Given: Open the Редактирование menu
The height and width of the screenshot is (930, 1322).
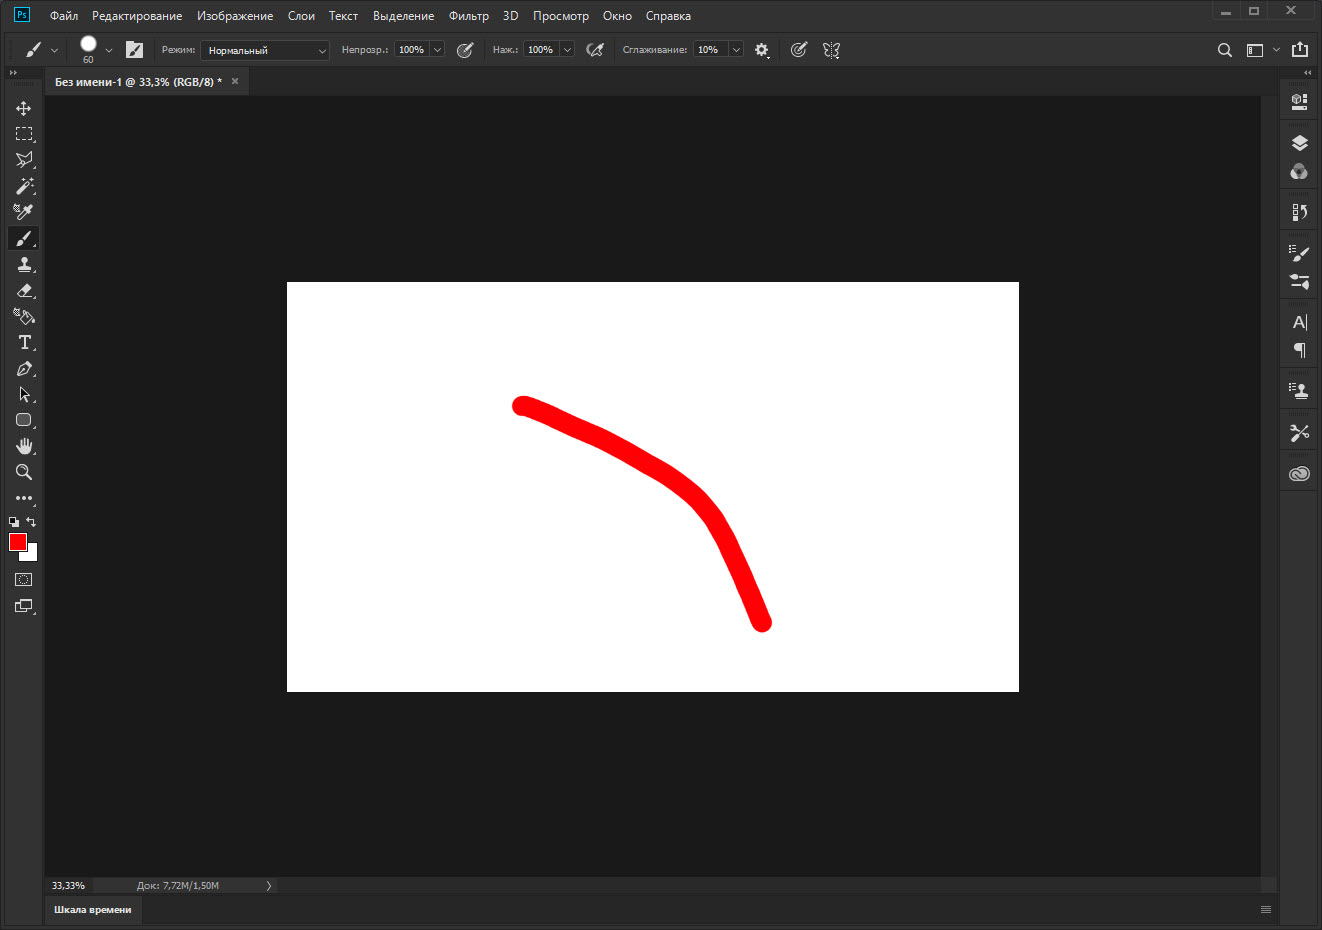Looking at the screenshot, I should click(x=137, y=16).
